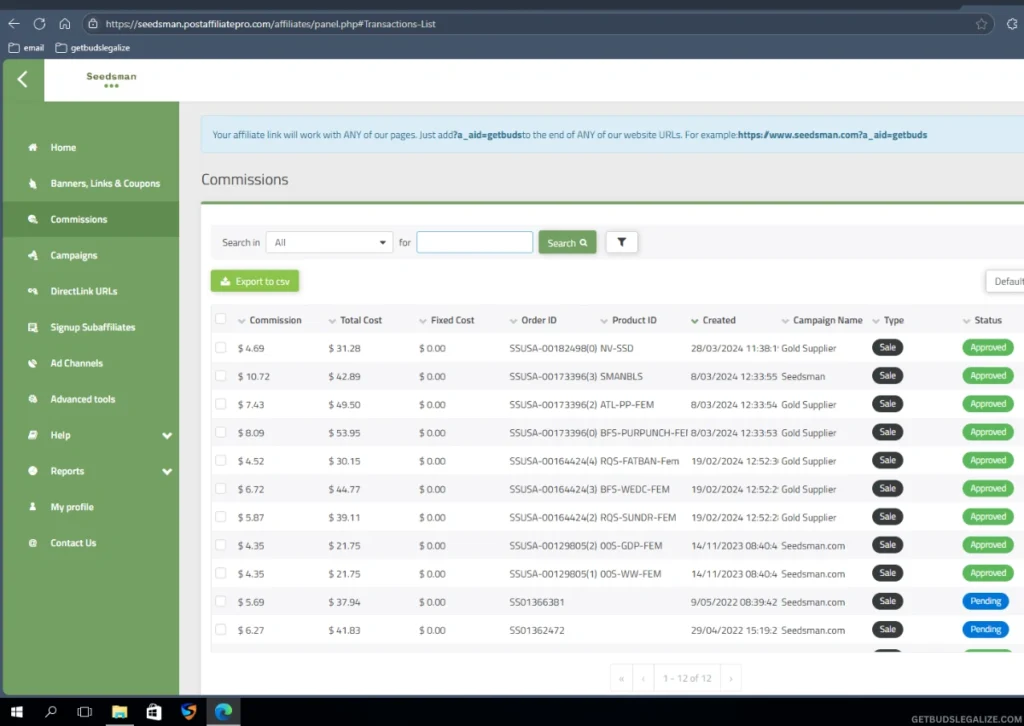Open the browser extensions icon
This screenshot has width=1024, height=726.
1012,24
